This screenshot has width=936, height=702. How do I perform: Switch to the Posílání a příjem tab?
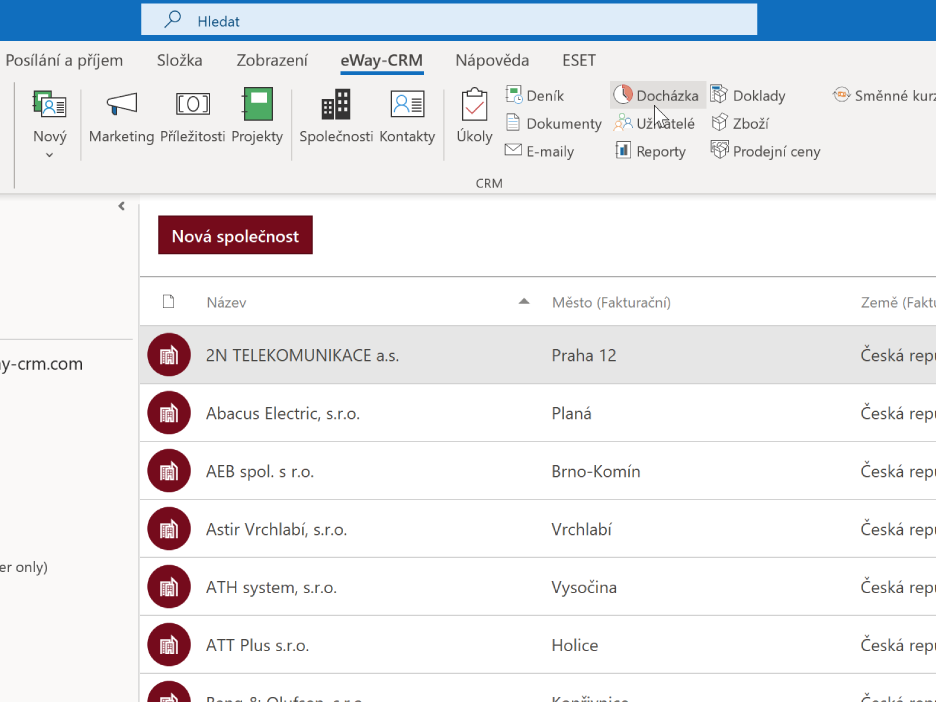[x=64, y=60]
